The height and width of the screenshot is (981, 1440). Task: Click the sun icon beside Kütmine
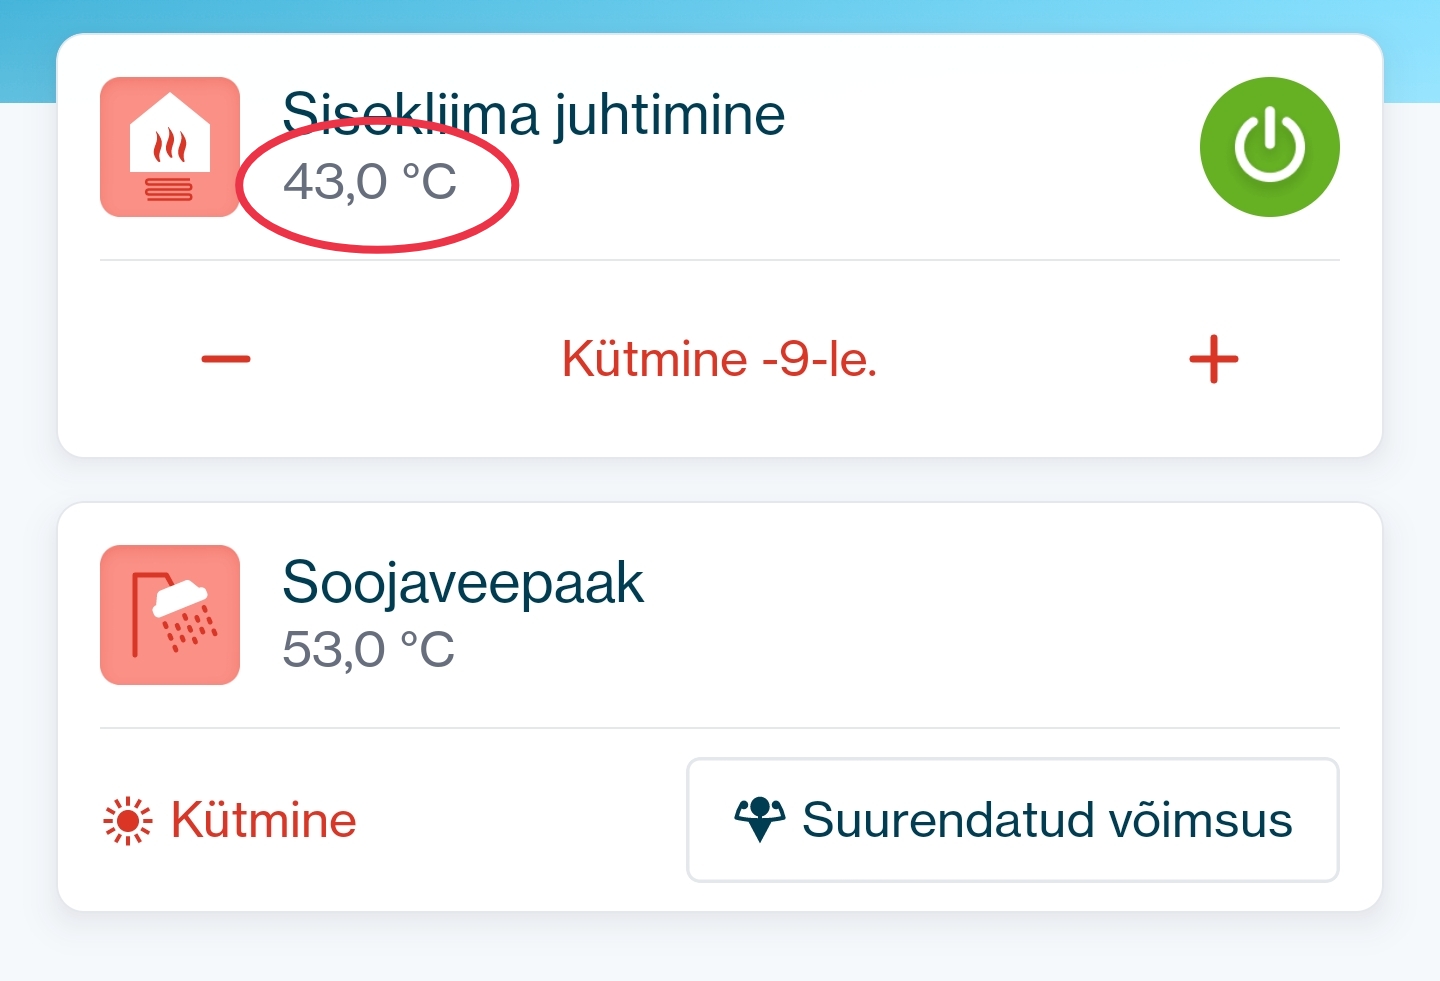pos(128,821)
